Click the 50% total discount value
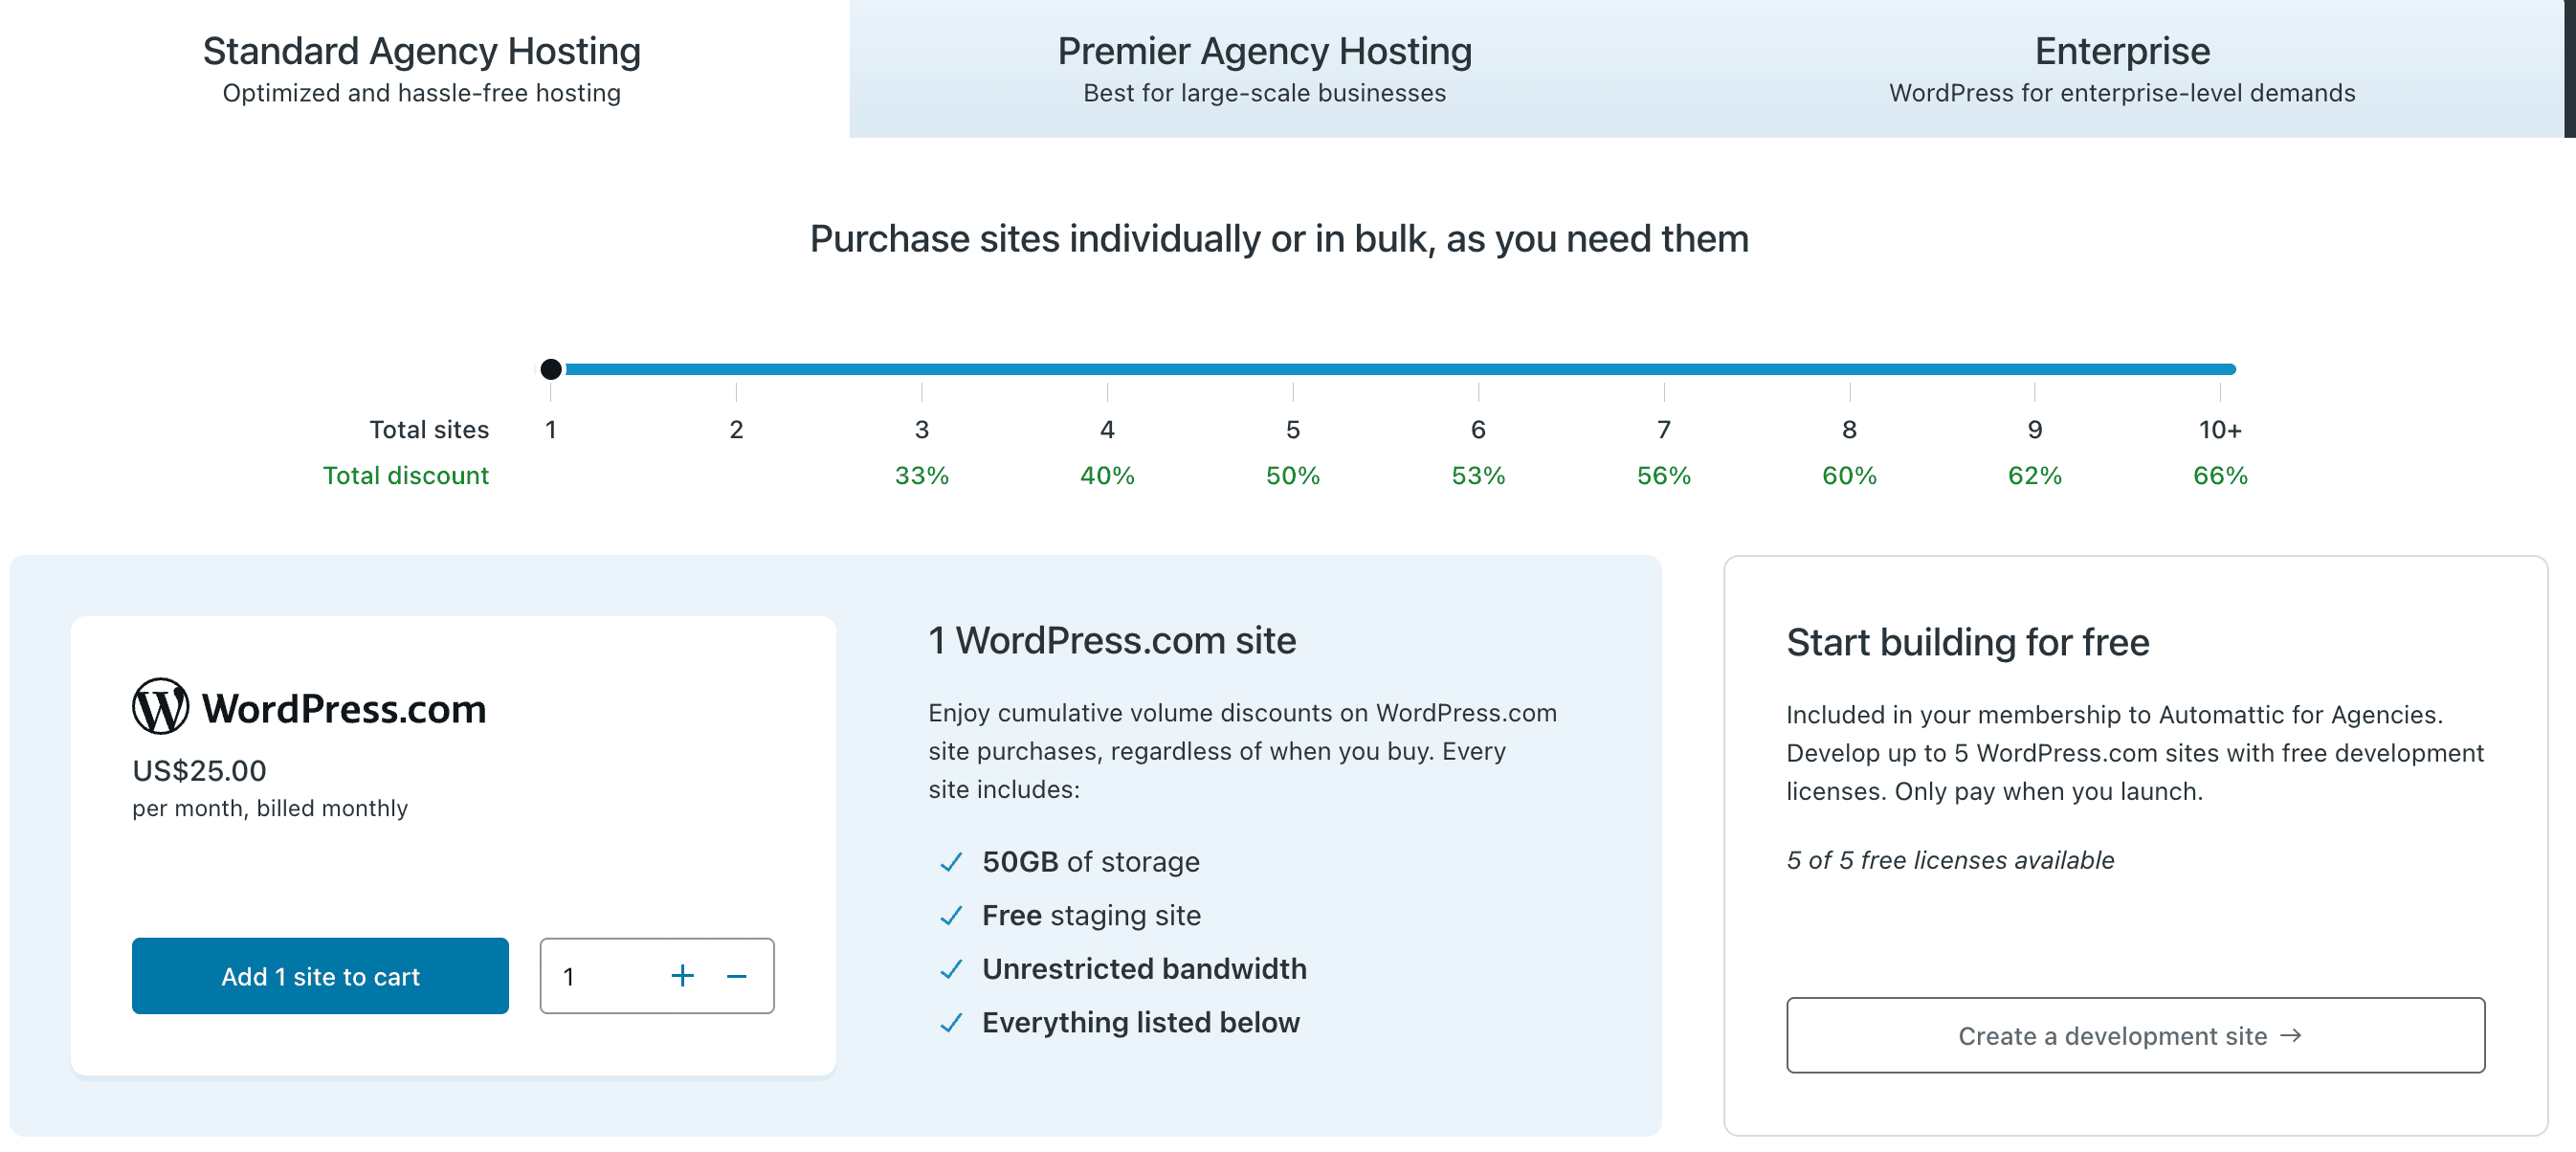Image resolution: width=2576 pixels, height=1152 pixels. coord(1293,476)
